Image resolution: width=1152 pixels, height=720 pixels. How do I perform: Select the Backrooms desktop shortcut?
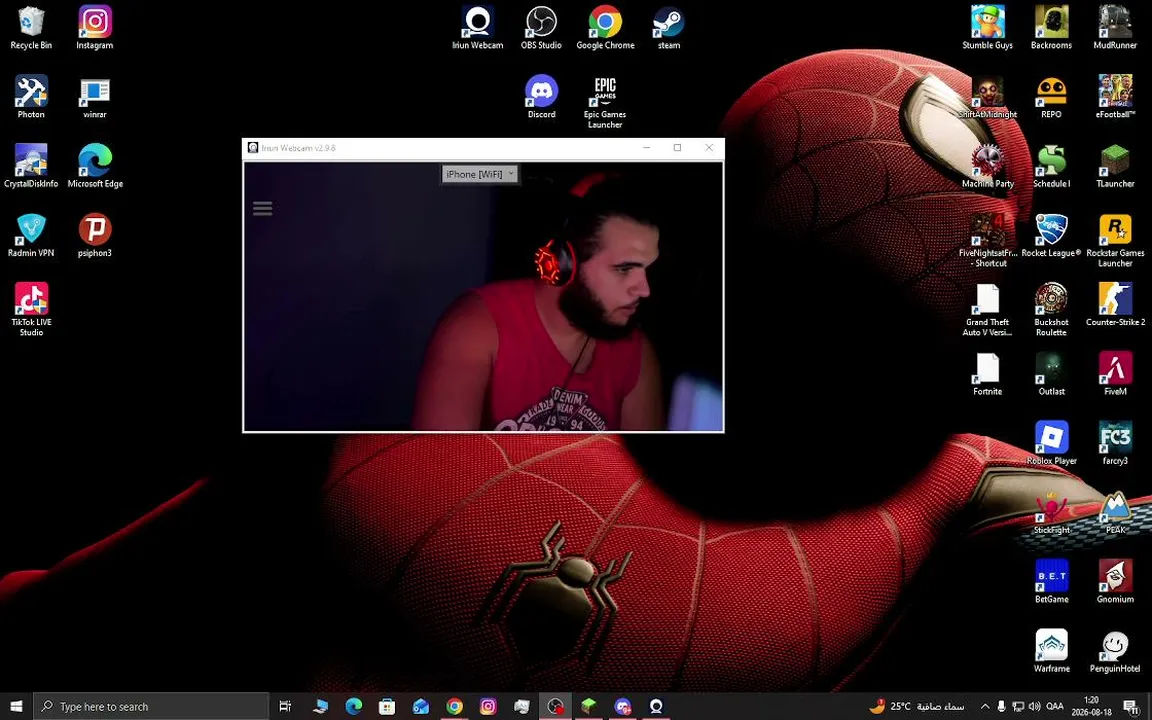[x=1051, y=28]
